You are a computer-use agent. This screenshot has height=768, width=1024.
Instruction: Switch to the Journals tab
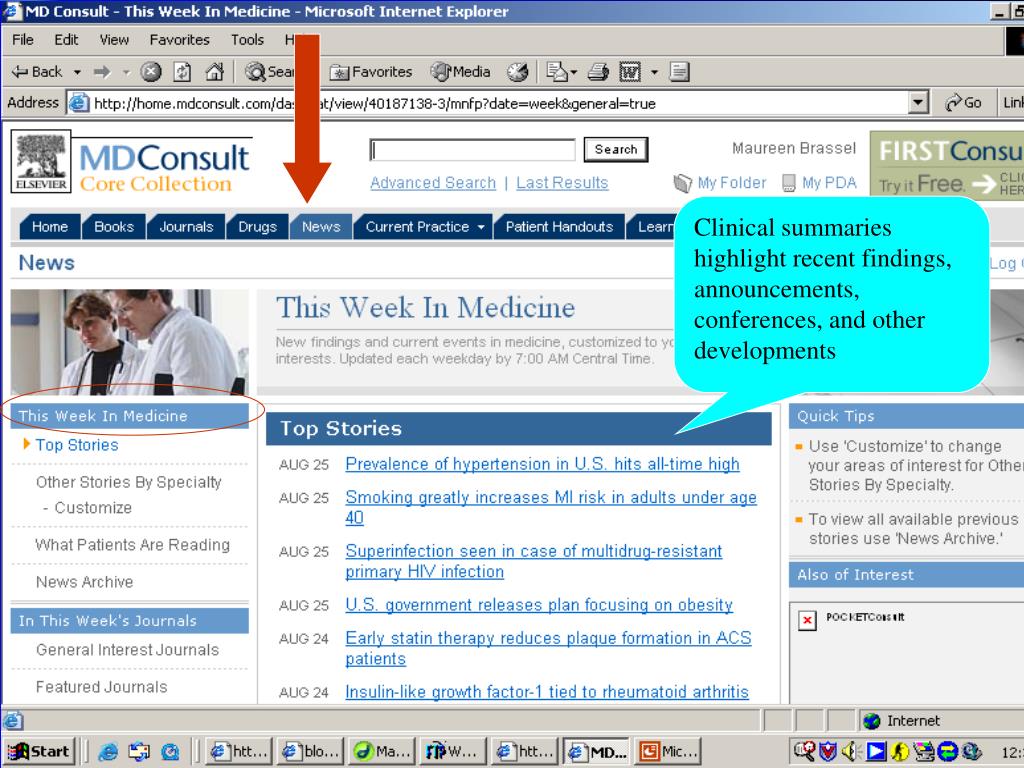pos(186,227)
